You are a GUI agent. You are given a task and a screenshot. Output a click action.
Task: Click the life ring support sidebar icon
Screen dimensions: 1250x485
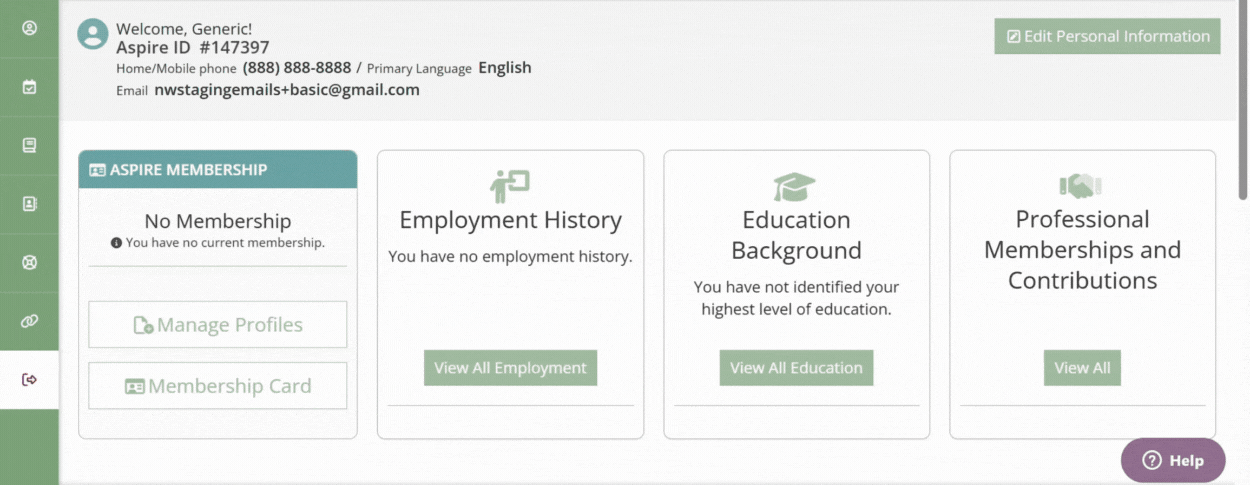[x=29, y=263]
